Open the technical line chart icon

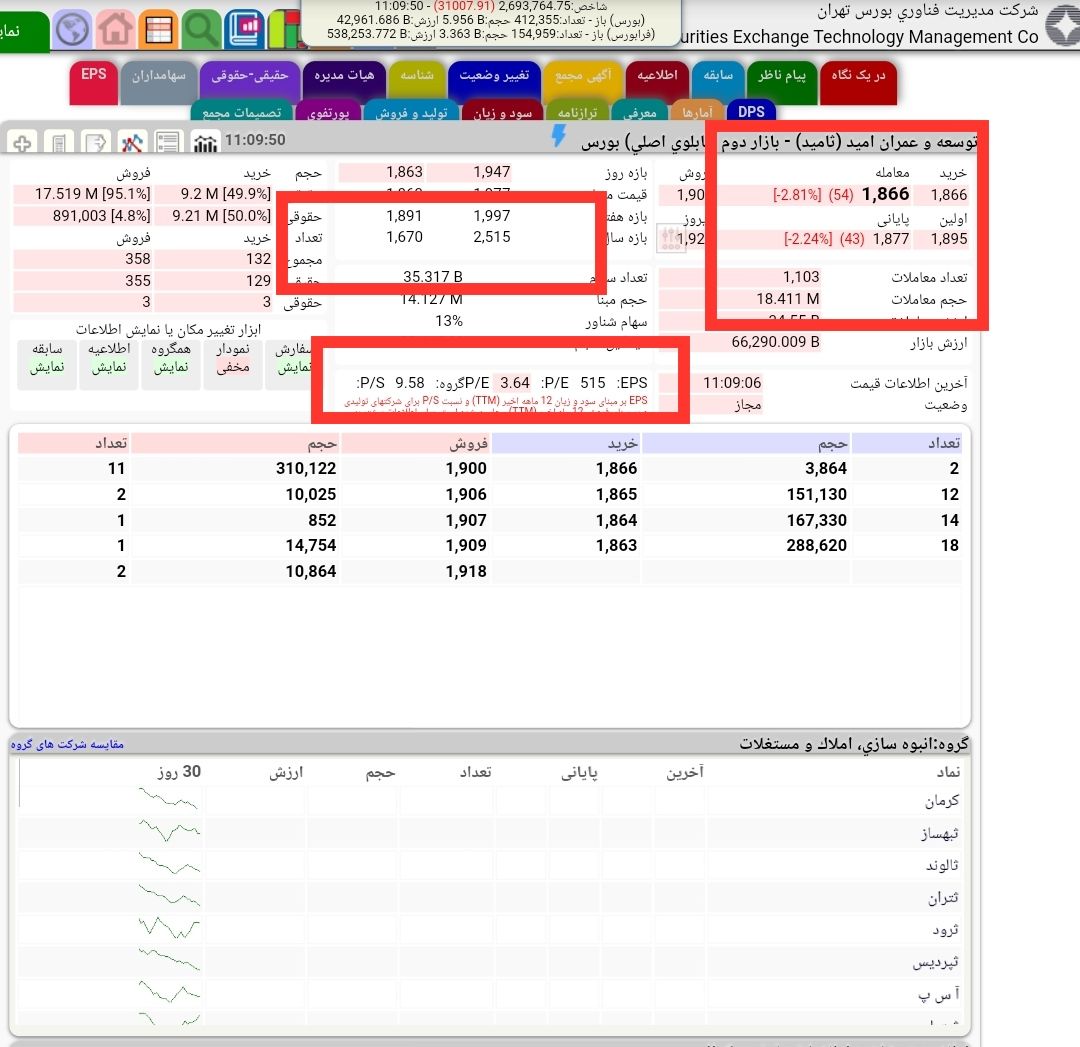click(132, 143)
